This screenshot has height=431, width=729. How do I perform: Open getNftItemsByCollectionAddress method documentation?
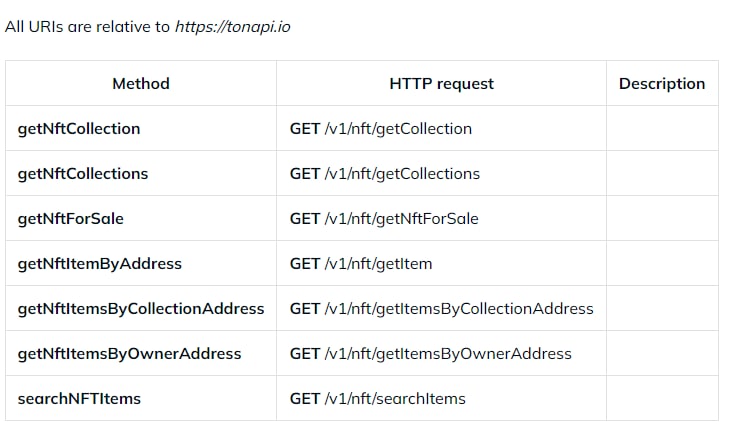(x=141, y=309)
